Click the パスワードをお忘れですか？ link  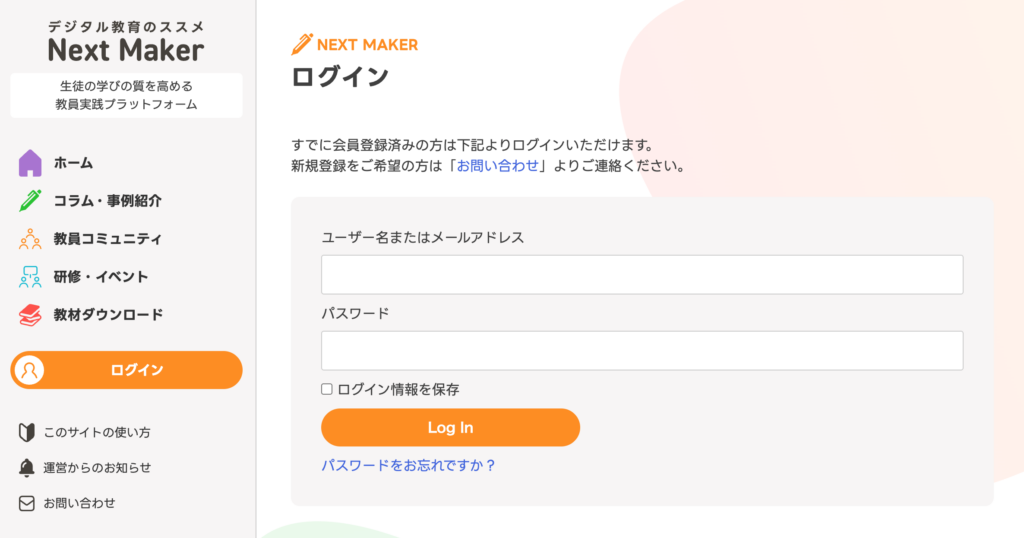tap(408, 465)
